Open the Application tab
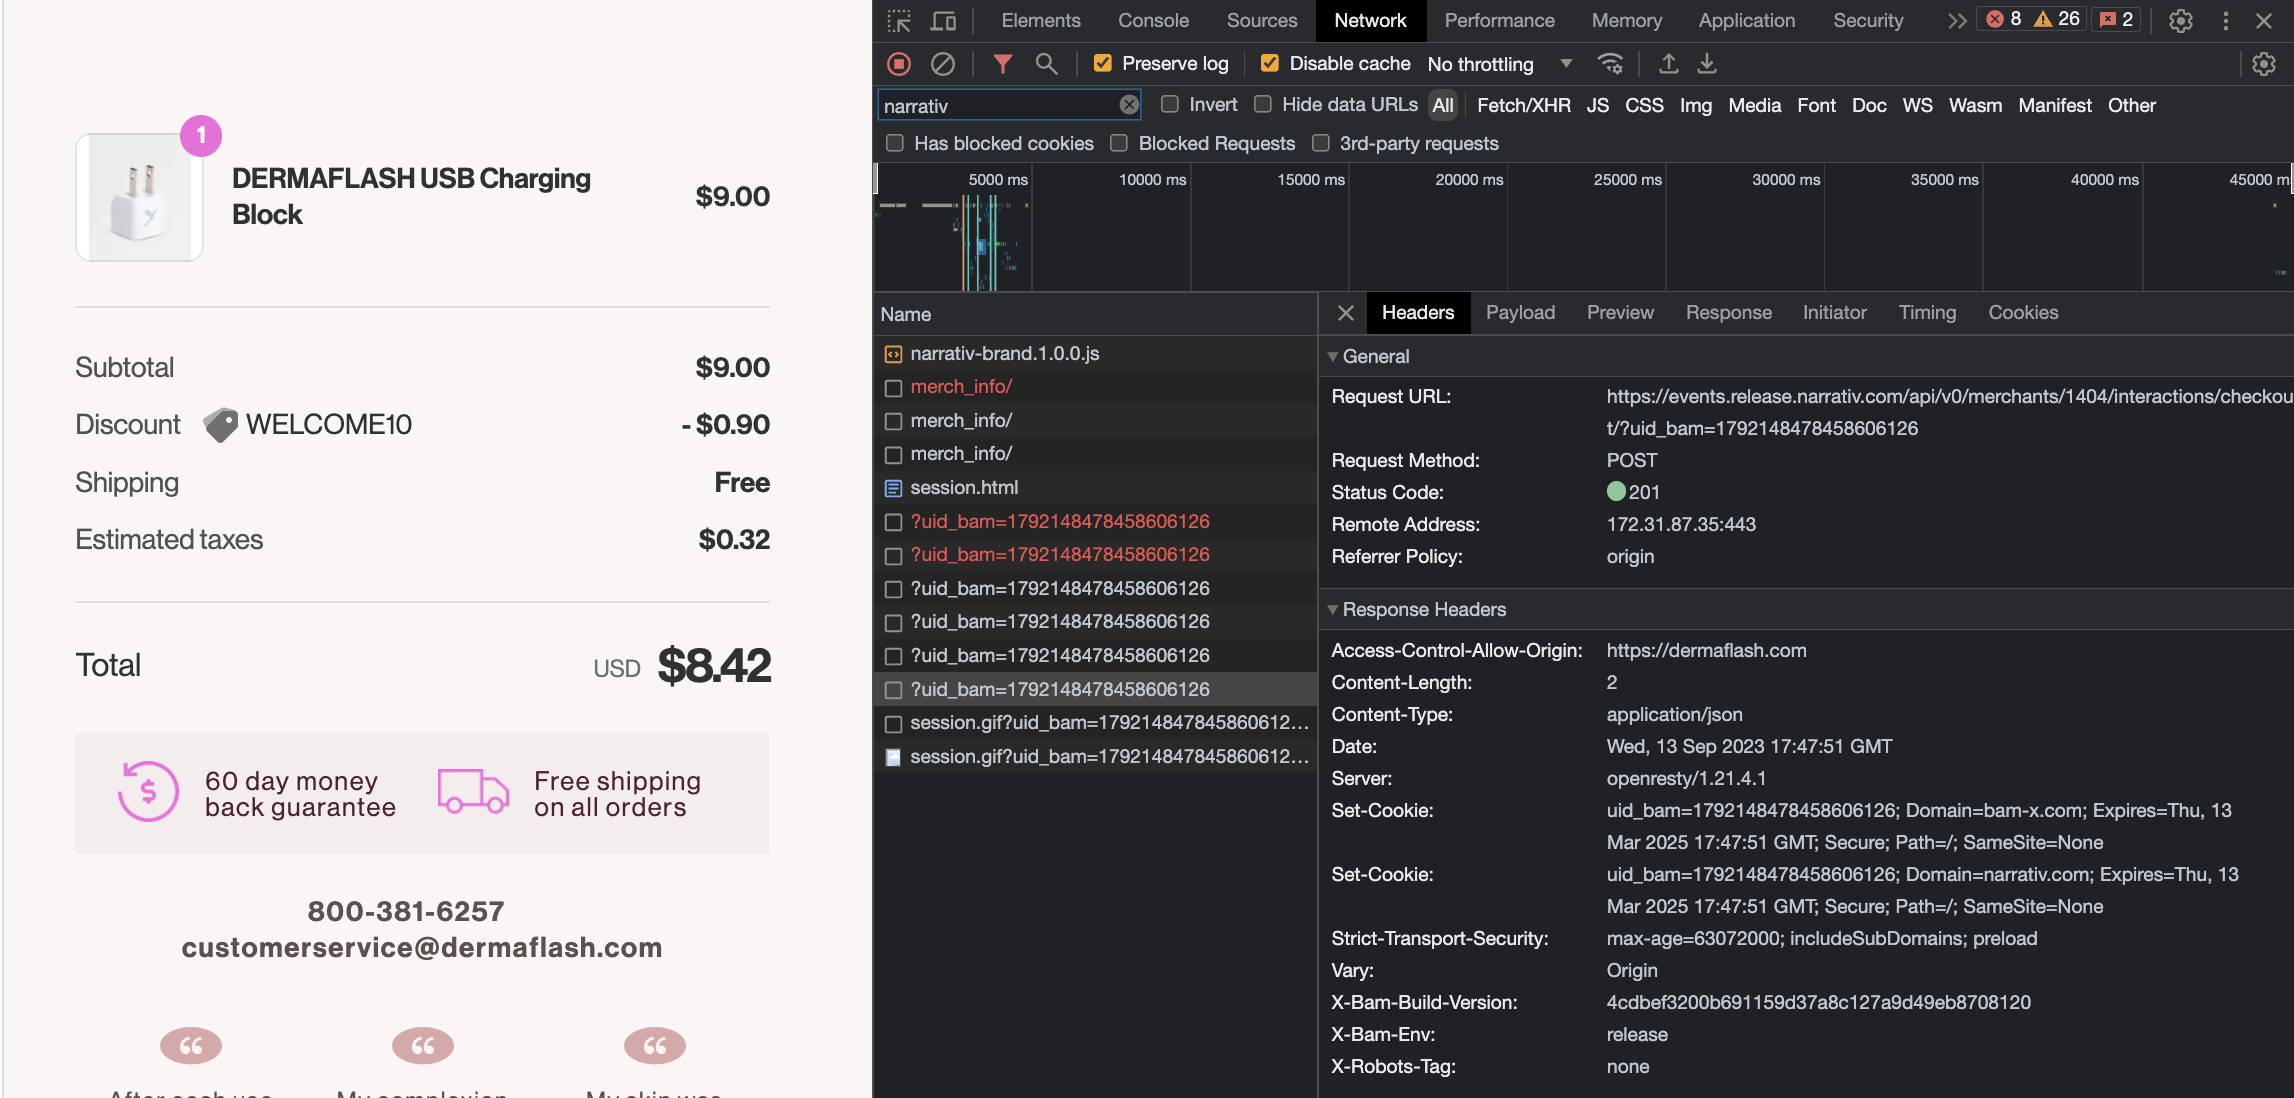2294x1098 pixels. click(x=1746, y=20)
